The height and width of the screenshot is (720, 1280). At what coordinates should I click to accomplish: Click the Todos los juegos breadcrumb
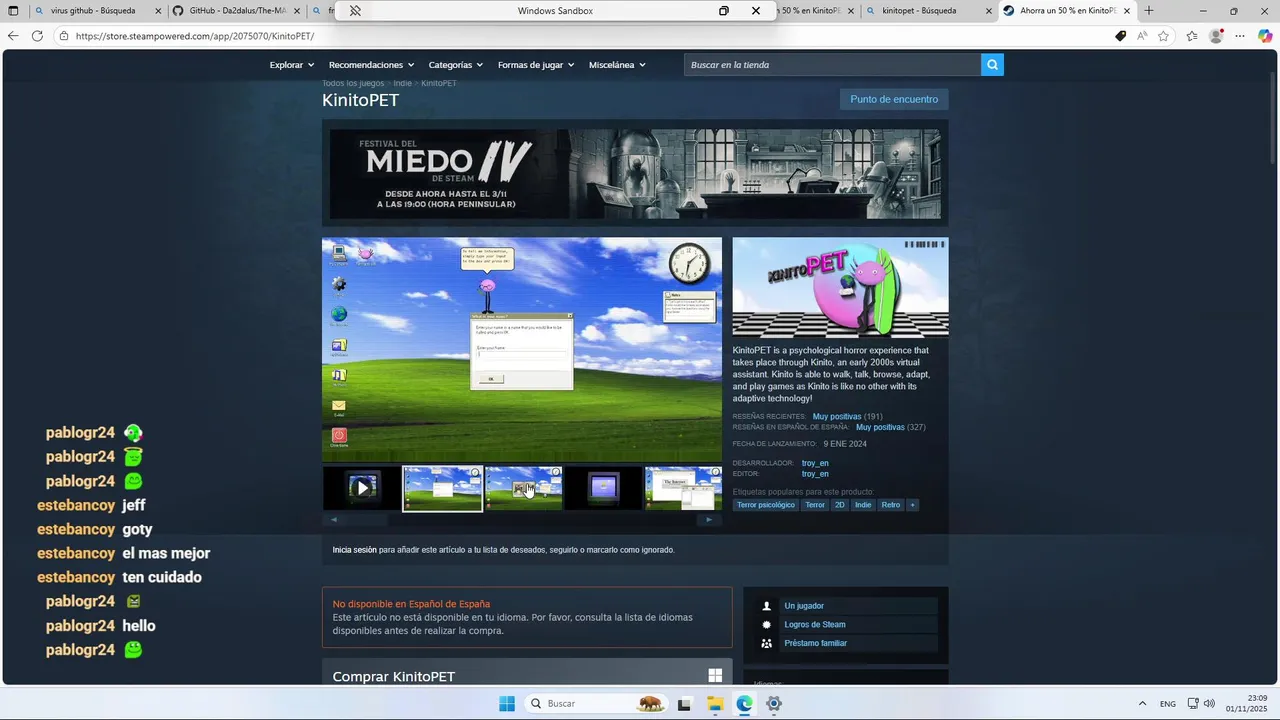pyautogui.click(x=353, y=83)
